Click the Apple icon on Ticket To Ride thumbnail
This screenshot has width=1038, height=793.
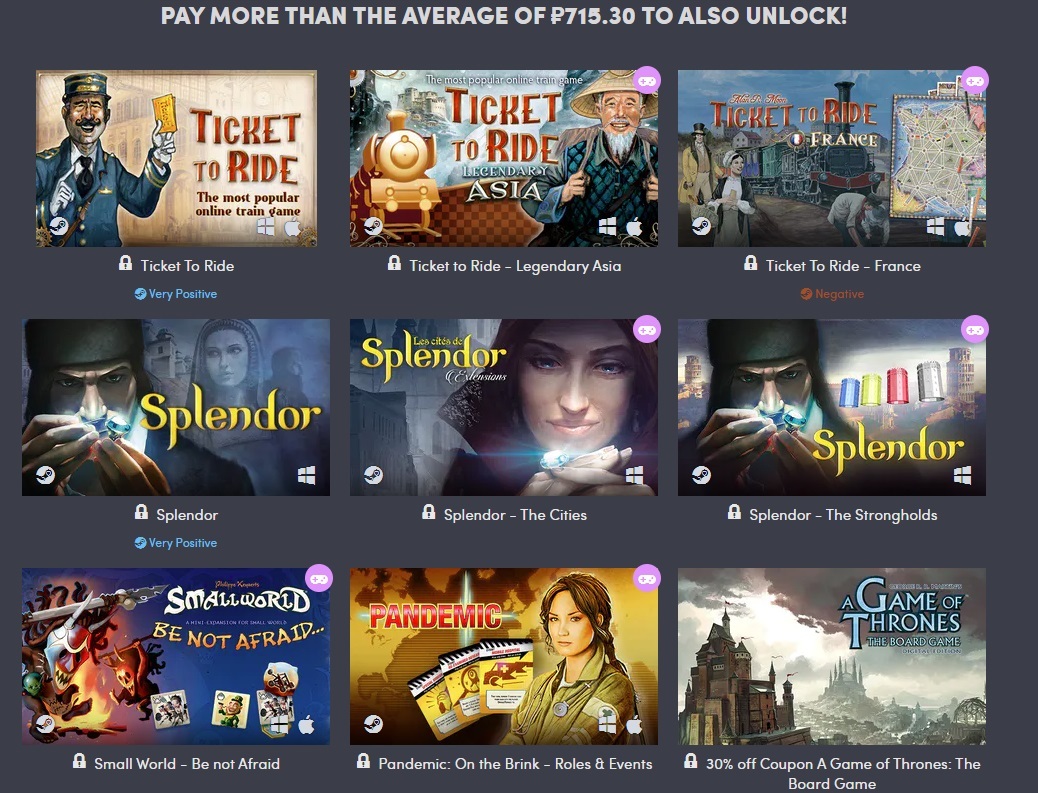point(292,227)
